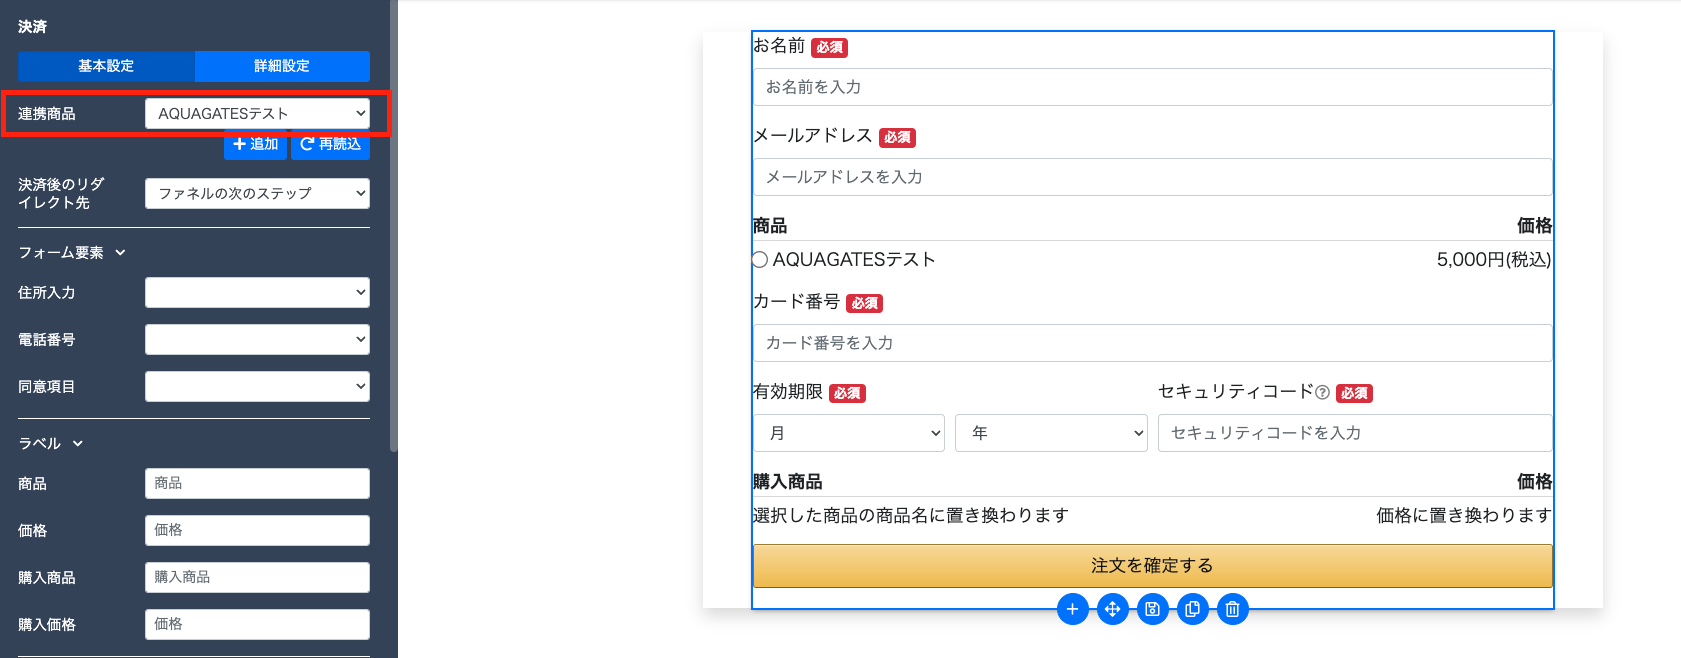Switch to the 基本設定 tab
Viewport: 1681px width, 658px height.
coord(106,66)
